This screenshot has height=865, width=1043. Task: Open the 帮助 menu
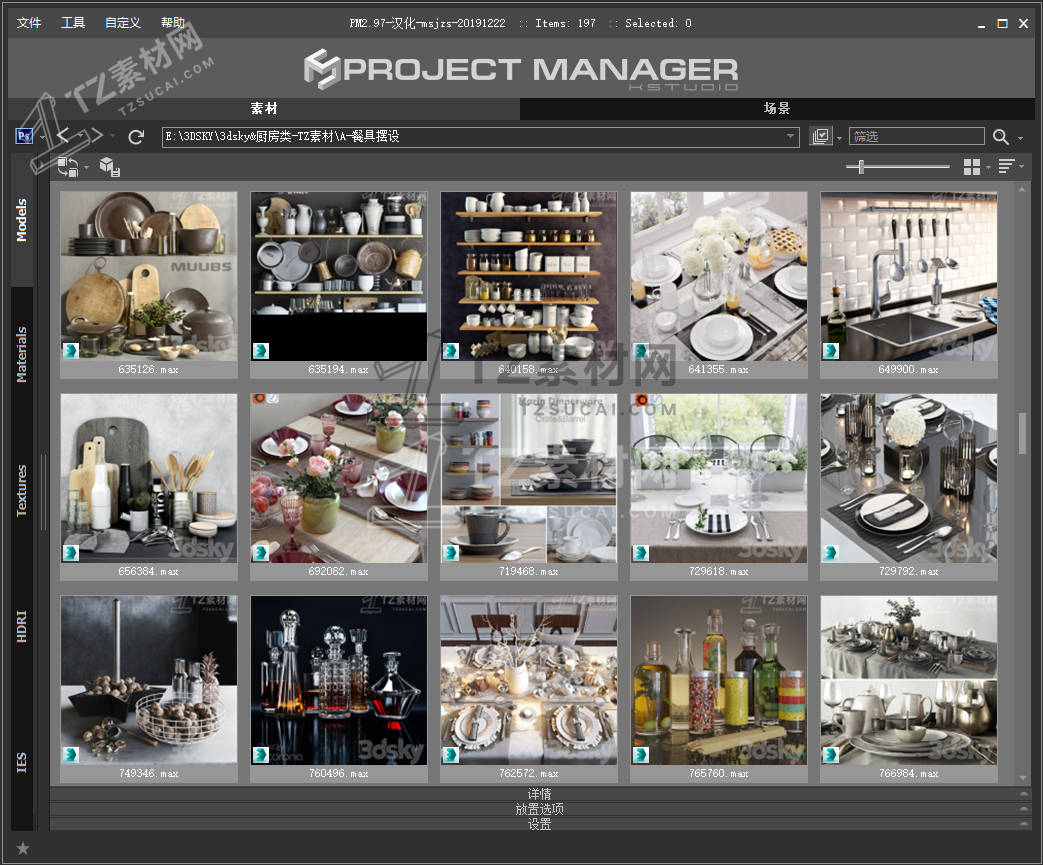(173, 23)
